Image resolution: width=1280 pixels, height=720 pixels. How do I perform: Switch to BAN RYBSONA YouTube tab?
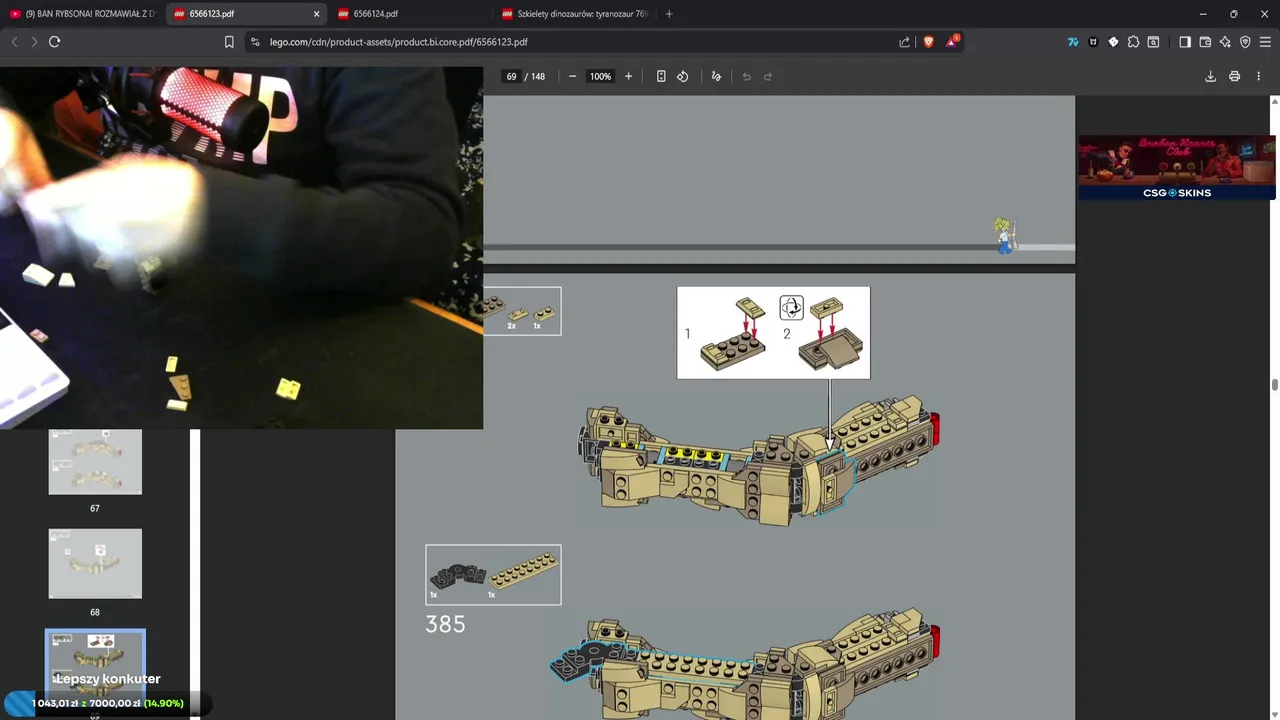[82, 14]
